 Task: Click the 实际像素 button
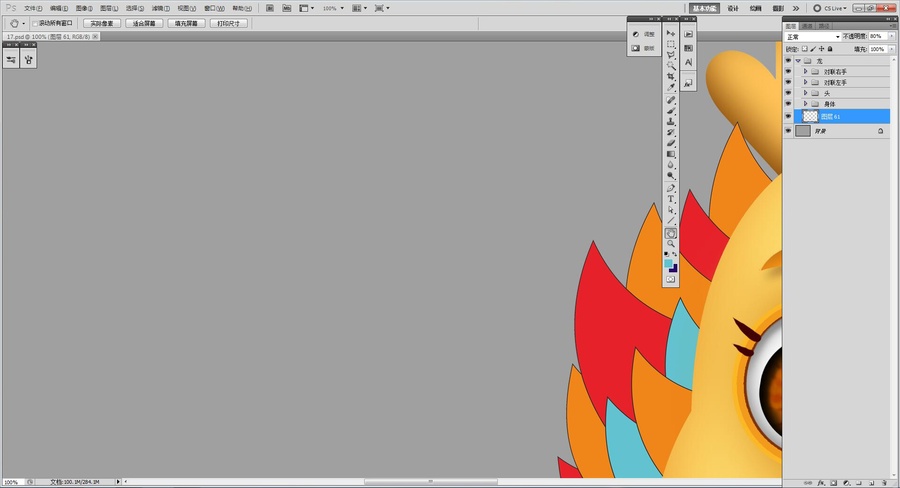click(x=102, y=24)
